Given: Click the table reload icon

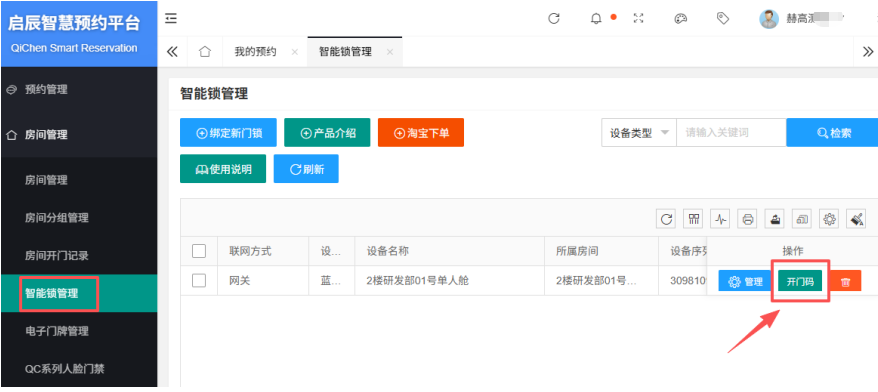Looking at the screenshot, I should [666, 219].
